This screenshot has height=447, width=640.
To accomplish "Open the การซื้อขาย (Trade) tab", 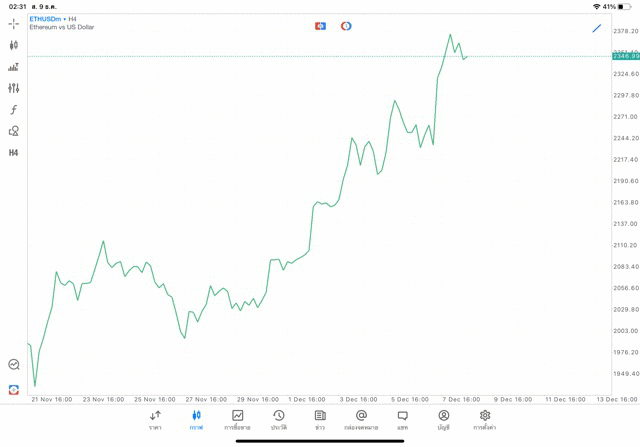I will 237,420.
